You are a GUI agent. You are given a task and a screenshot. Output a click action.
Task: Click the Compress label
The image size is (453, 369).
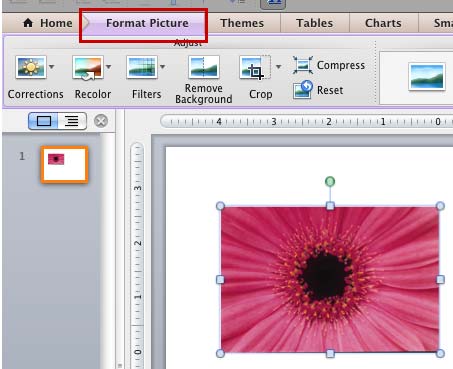pos(341,65)
